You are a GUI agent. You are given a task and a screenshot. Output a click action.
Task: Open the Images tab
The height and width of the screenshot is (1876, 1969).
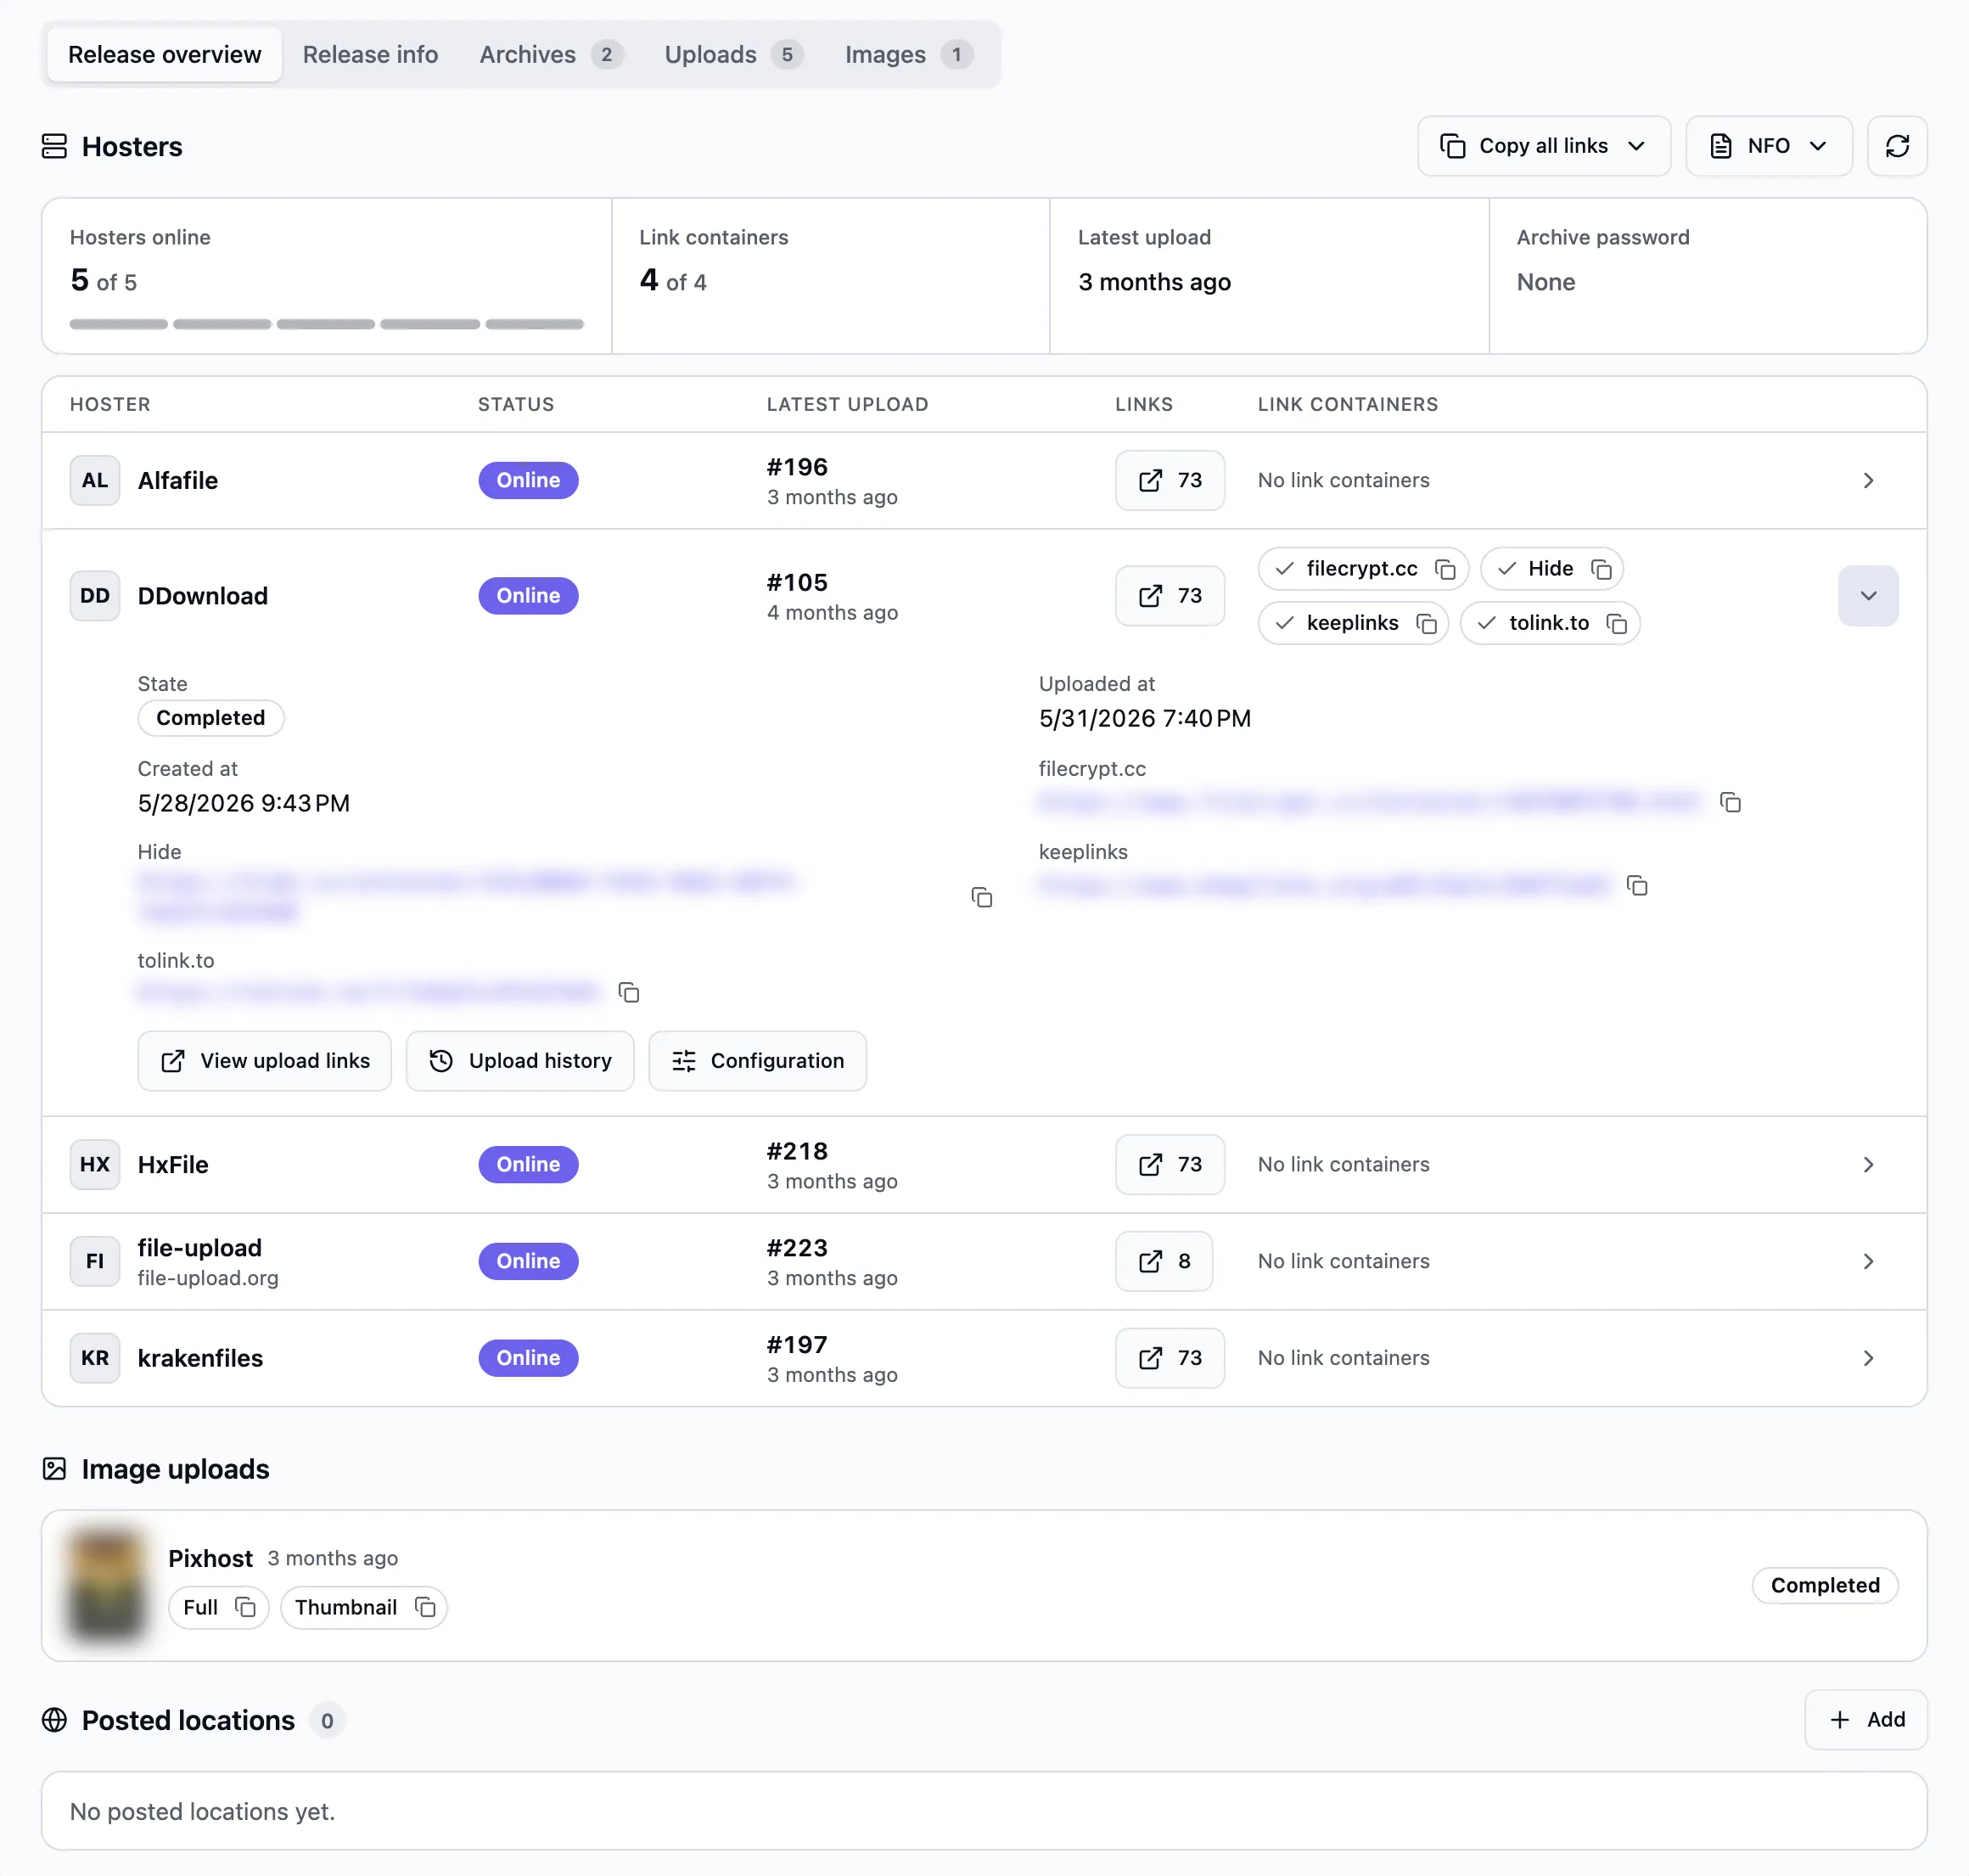coord(908,54)
